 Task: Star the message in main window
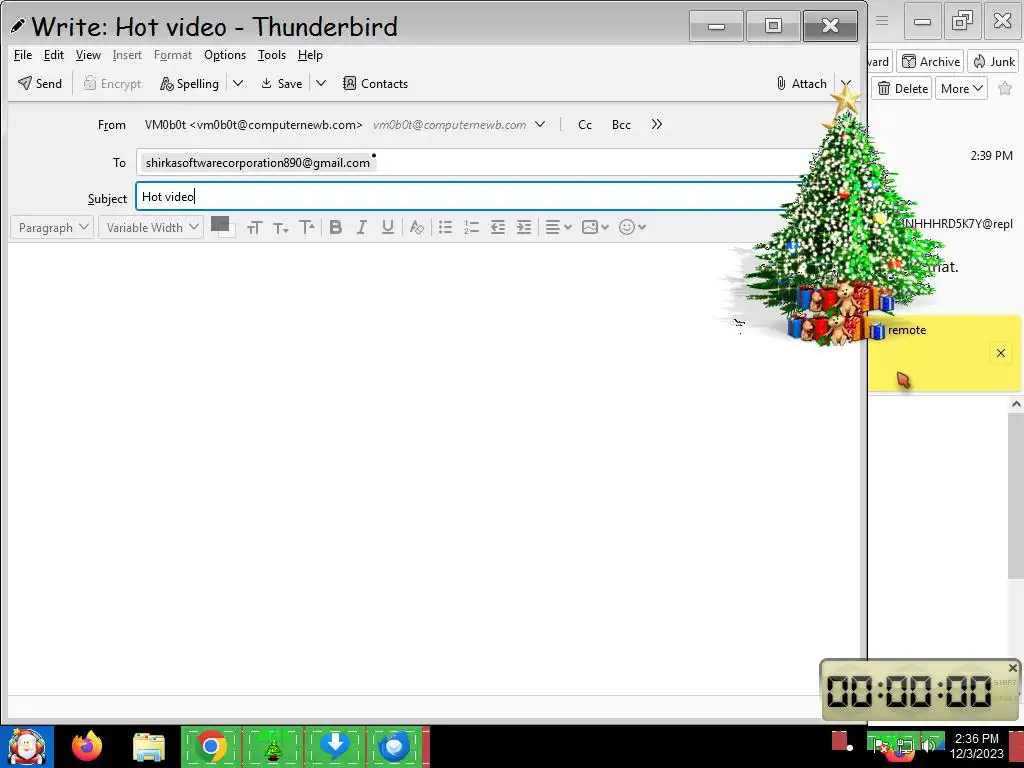[x=1005, y=88]
